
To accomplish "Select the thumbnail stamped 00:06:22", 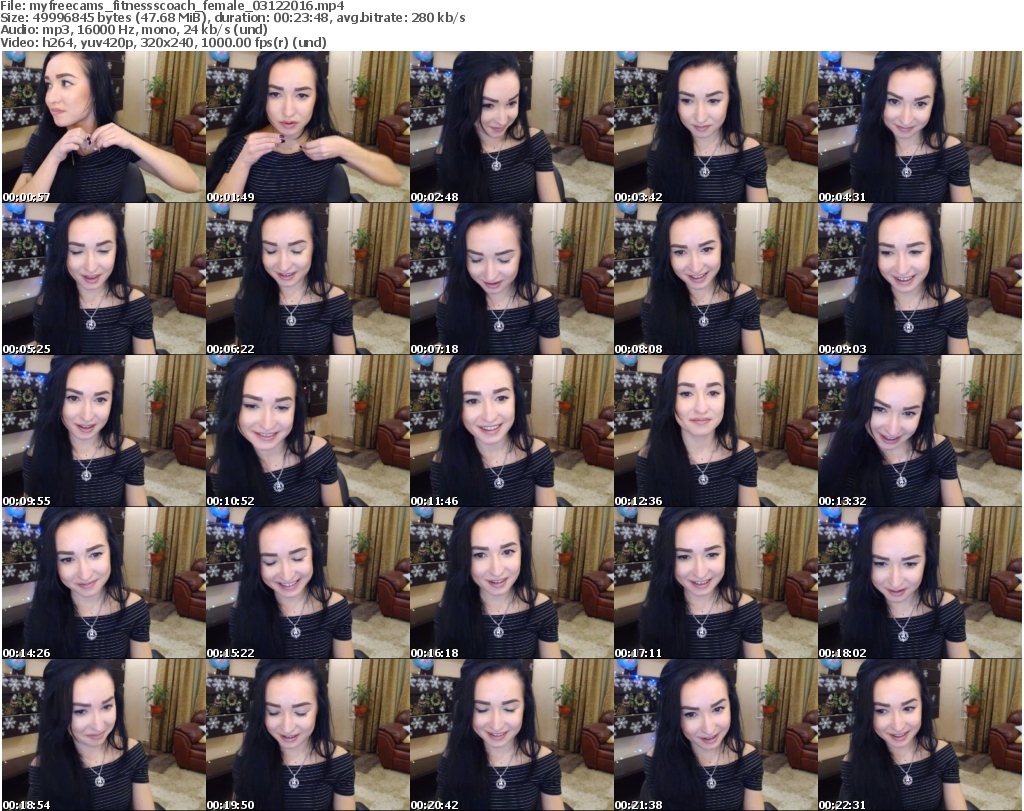I will click(x=308, y=279).
